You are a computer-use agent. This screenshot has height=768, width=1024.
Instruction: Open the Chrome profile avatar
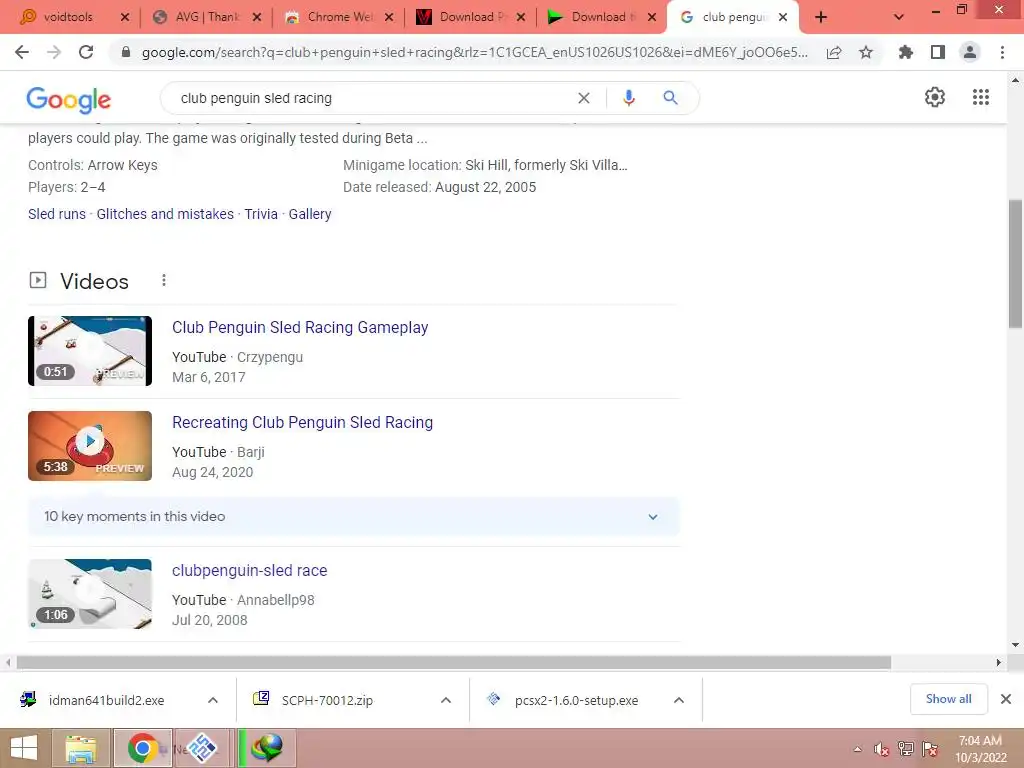pyautogui.click(x=970, y=52)
